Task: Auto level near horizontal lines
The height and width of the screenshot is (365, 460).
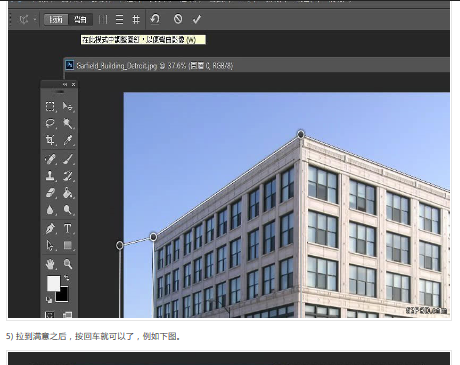Action: coord(119,20)
